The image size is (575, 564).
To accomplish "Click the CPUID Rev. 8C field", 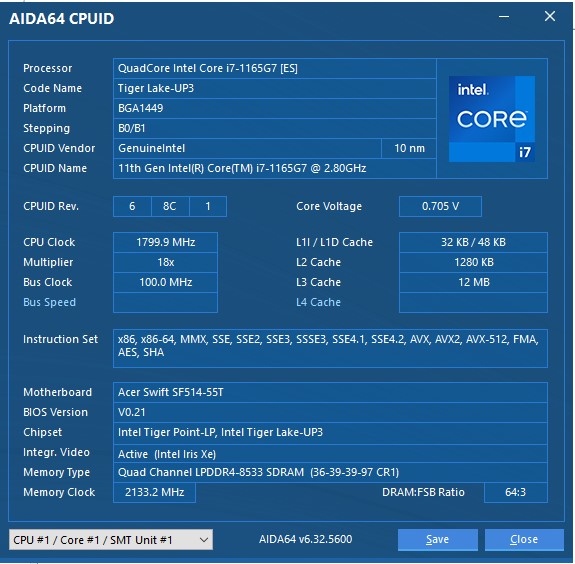I will coord(170,206).
